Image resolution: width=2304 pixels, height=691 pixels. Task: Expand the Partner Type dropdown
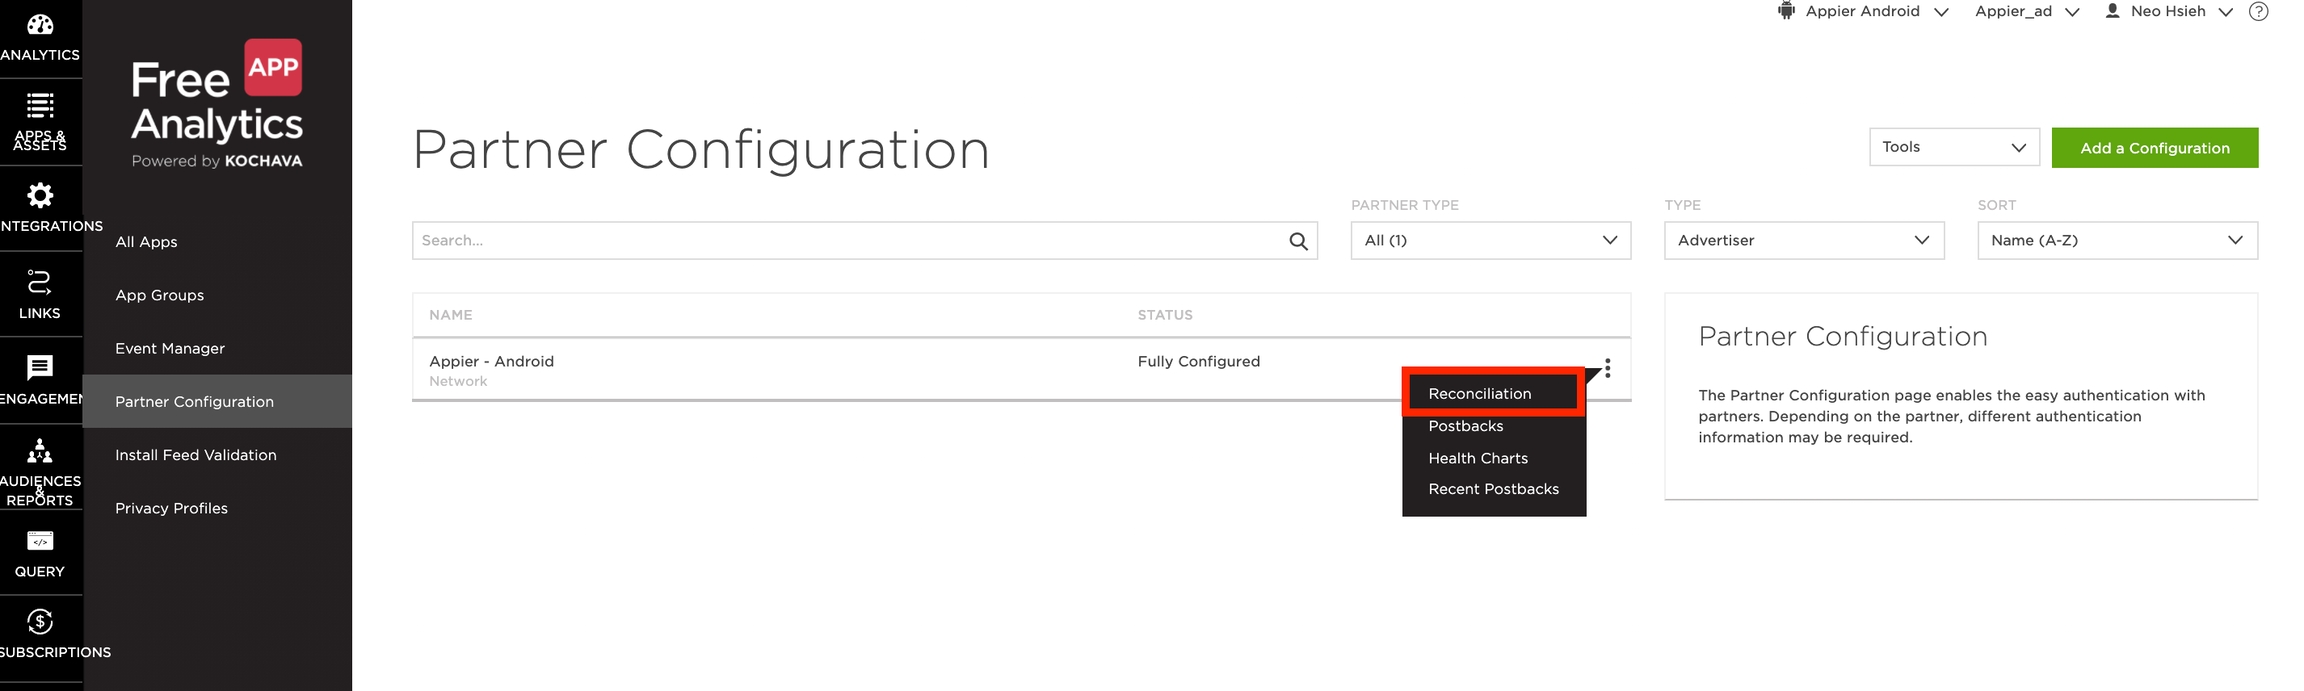pos(1490,241)
